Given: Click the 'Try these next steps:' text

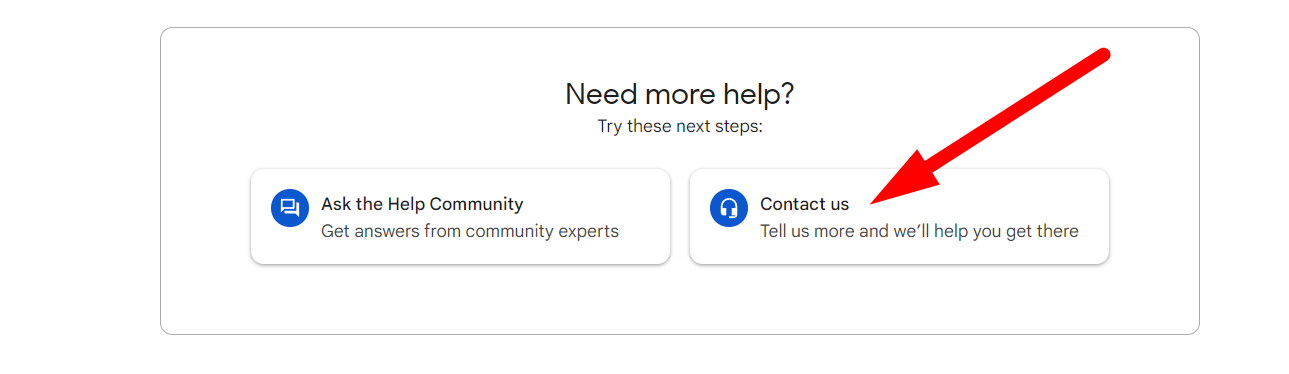Looking at the screenshot, I should [680, 127].
